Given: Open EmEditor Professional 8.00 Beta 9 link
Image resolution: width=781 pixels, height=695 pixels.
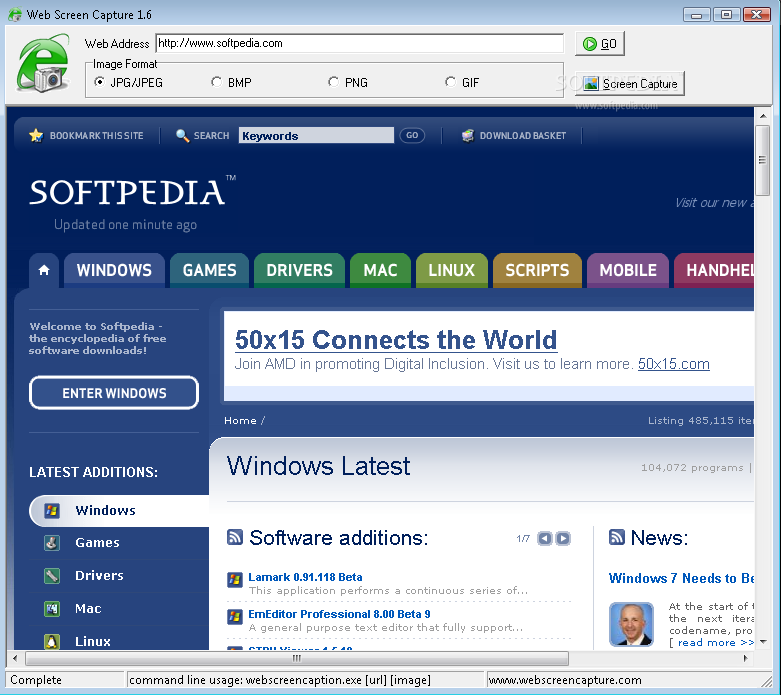Looking at the screenshot, I should [x=339, y=614].
